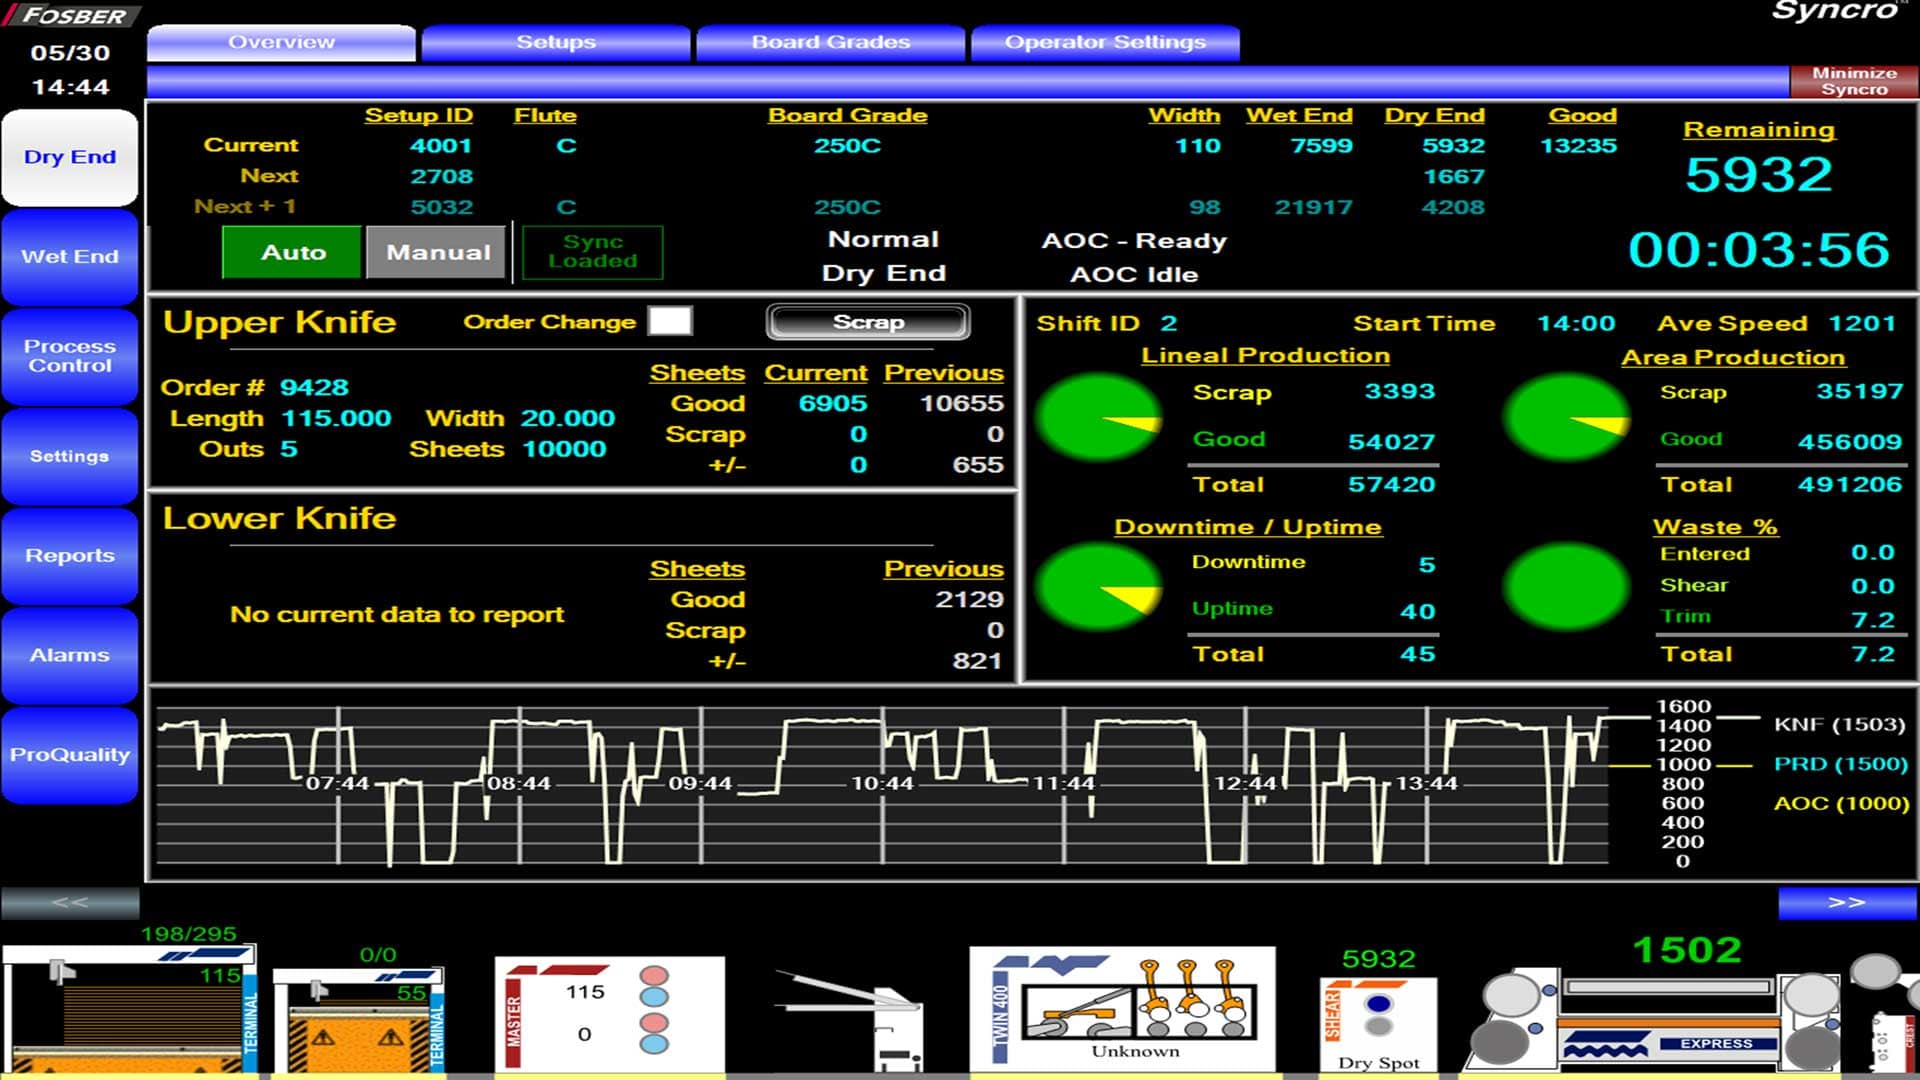Viewport: 1920px width, 1080px height.
Task: Click the lower Terminal stacker icon showing 55
Action: tap(357, 1020)
